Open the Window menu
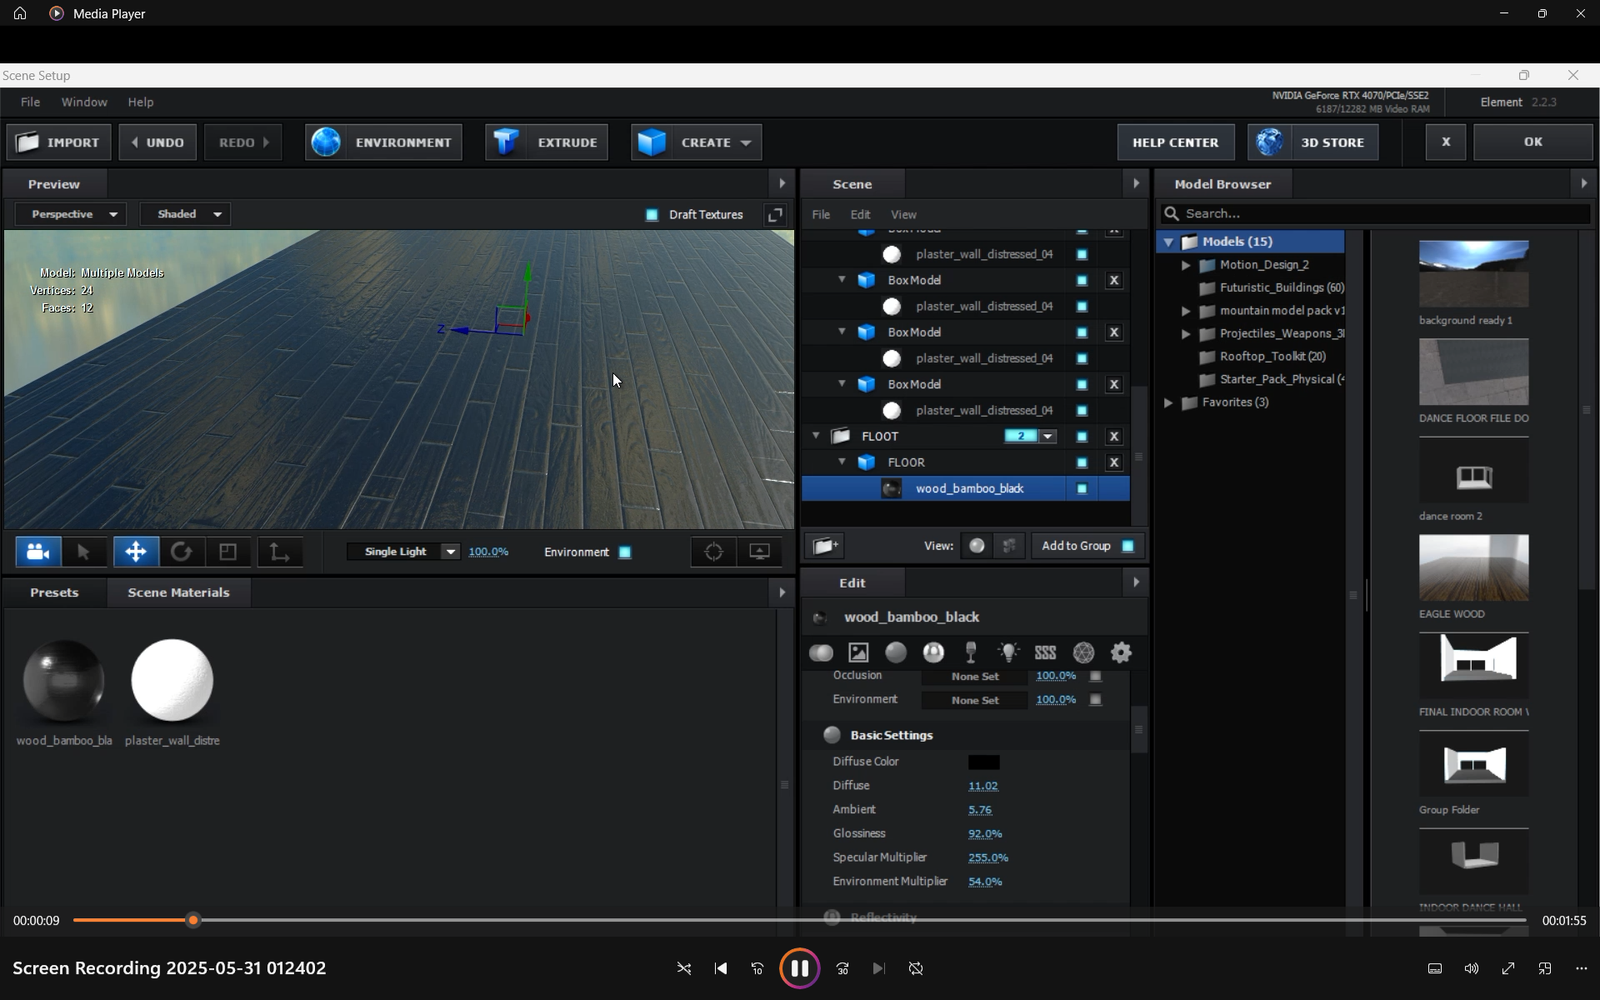The image size is (1600, 1000). click(x=84, y=102)
